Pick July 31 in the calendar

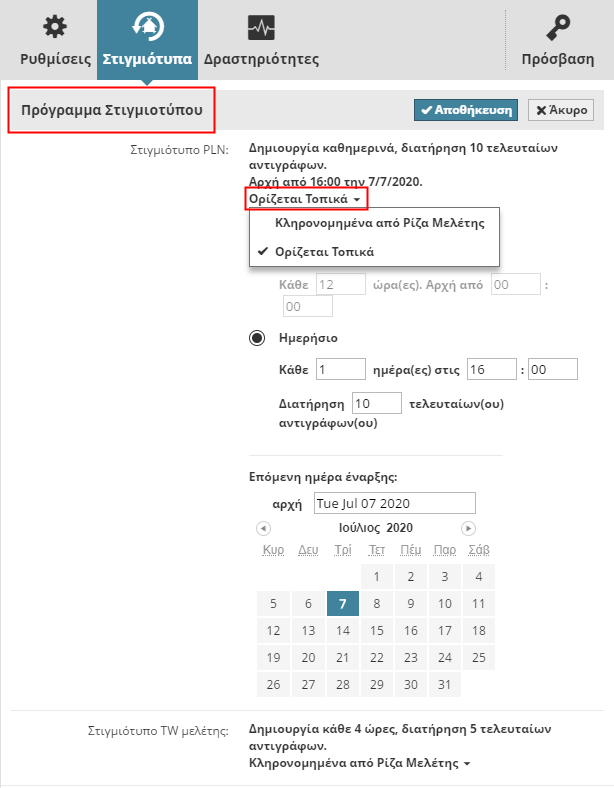[x=445, y=685]
